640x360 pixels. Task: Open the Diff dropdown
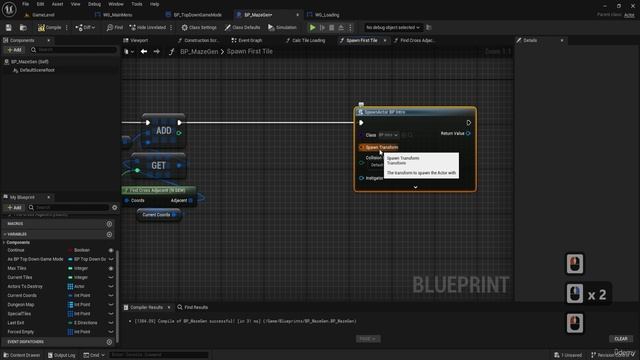click(85, 27)
